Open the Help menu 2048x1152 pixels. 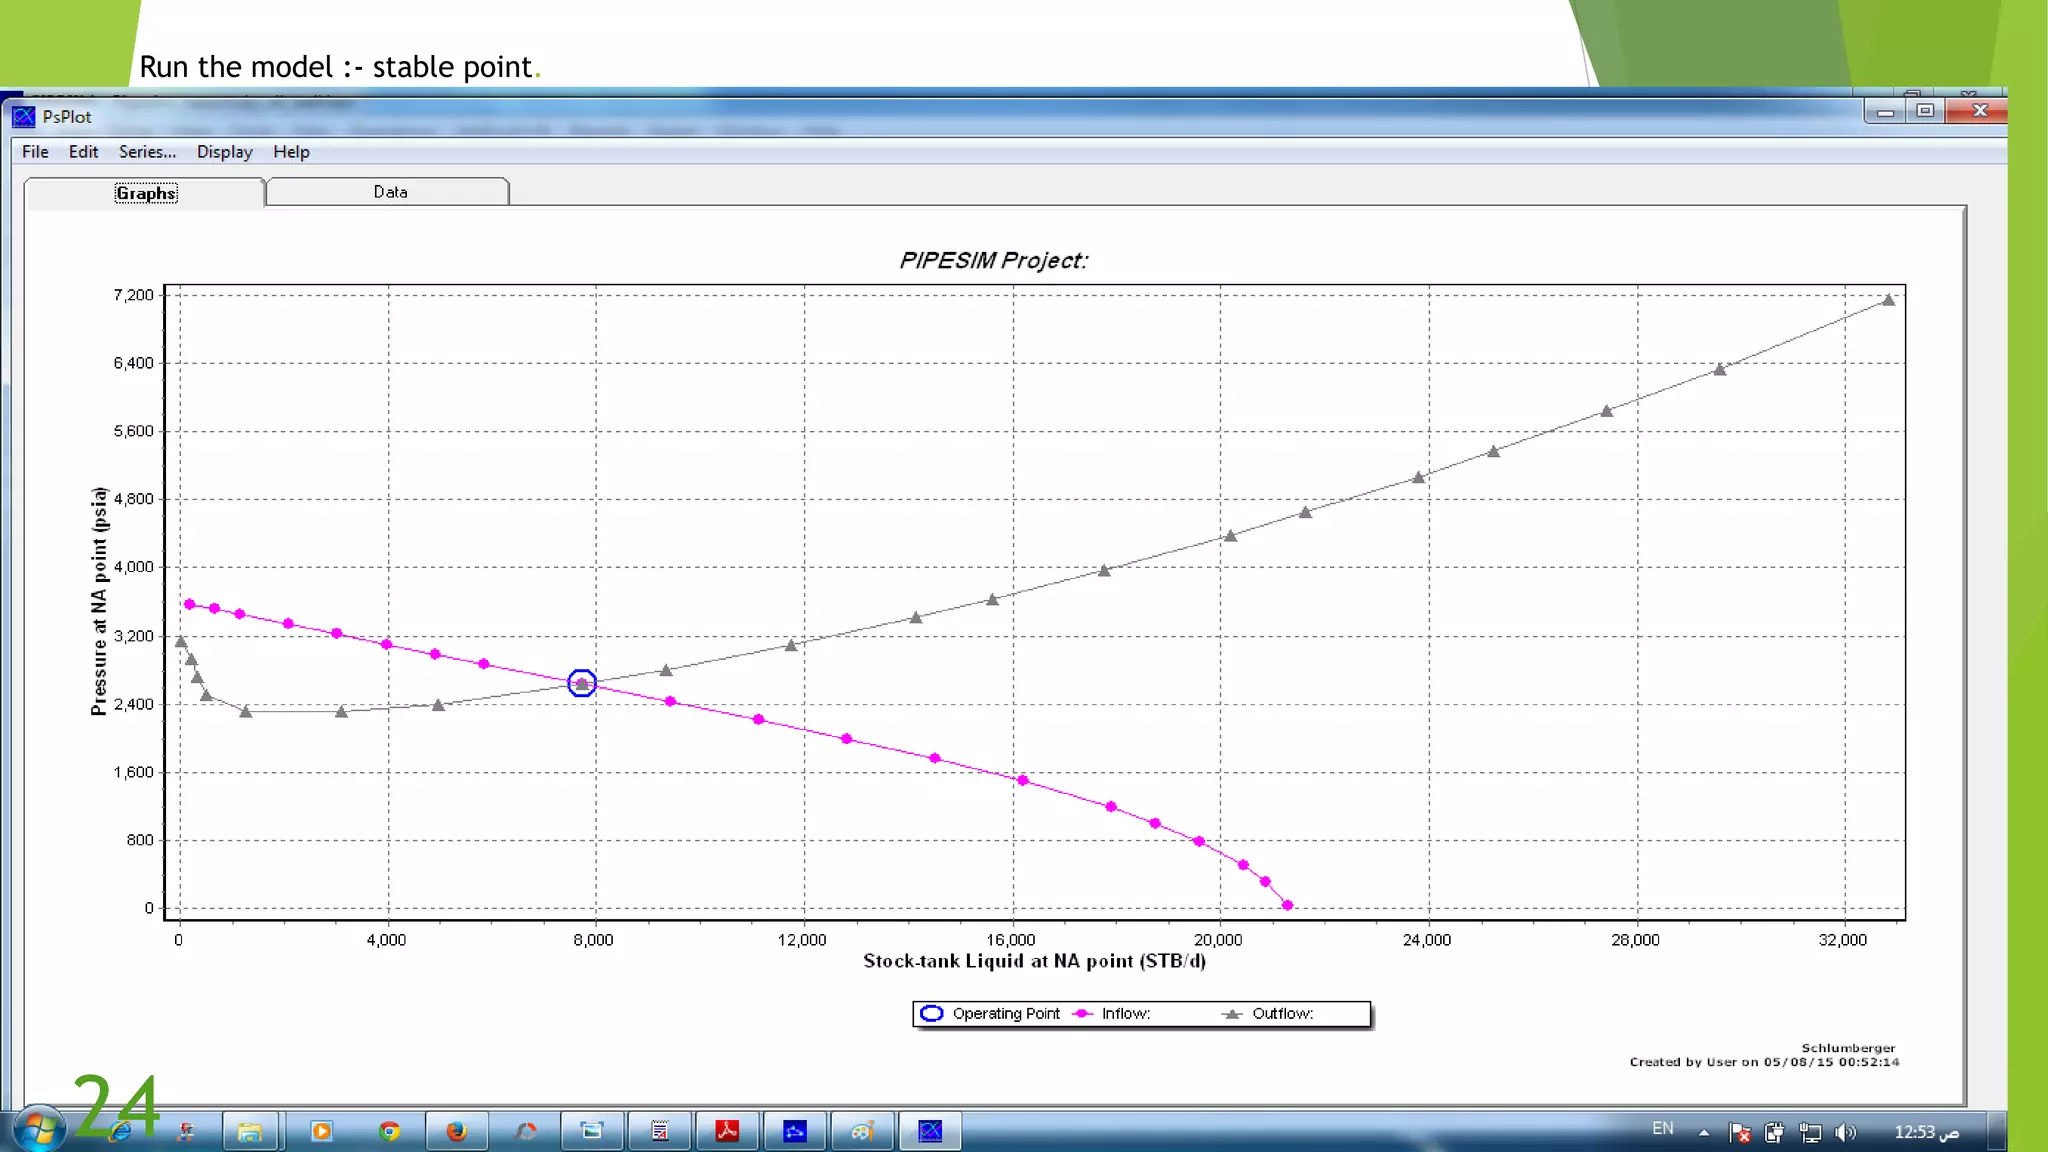(x=291, y=152)
